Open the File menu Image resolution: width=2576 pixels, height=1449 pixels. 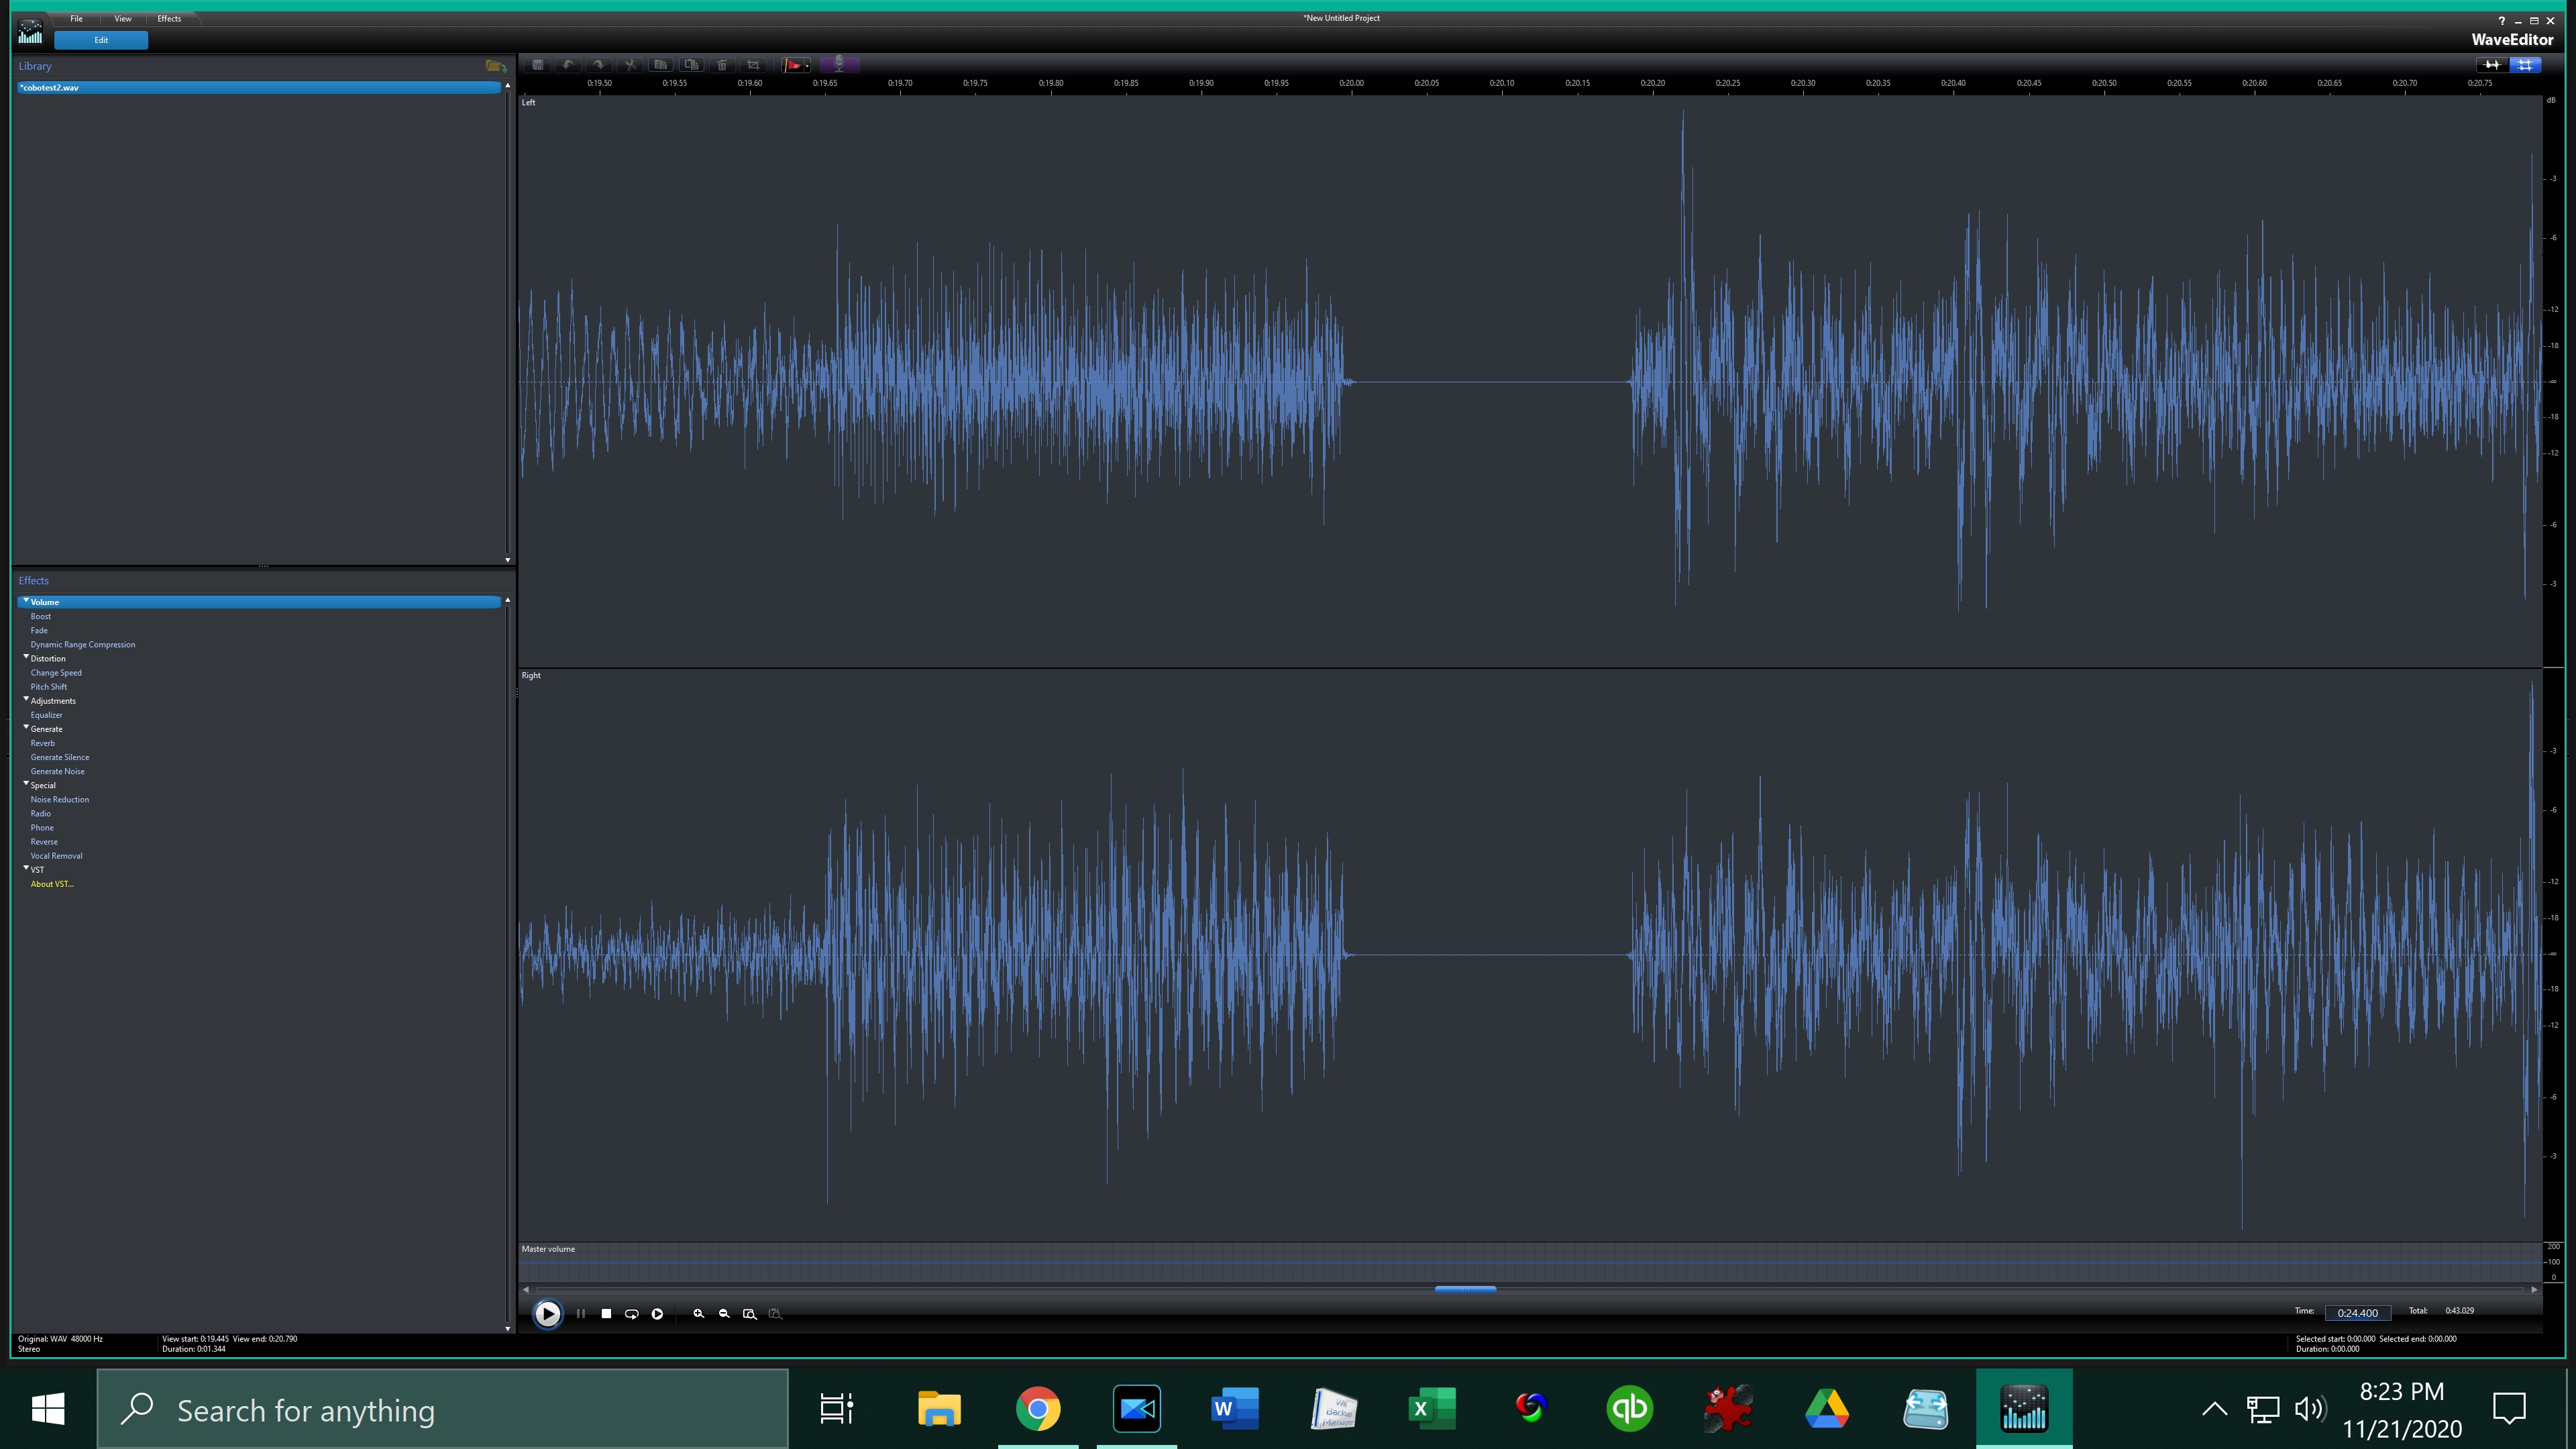[76, 18]
